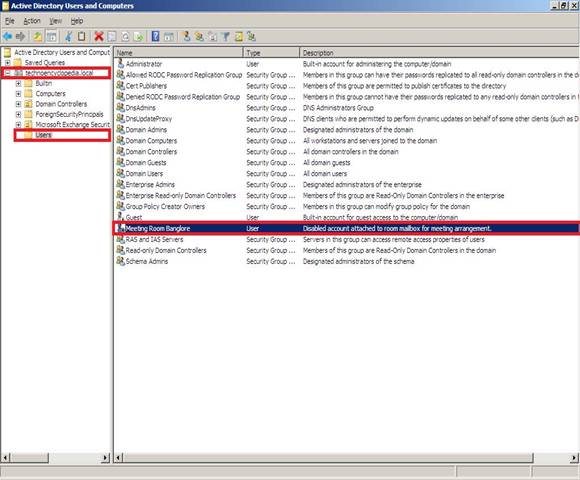Select the Read-only Domain Controllers group
580x480 pixels.
tap(346, 250)
